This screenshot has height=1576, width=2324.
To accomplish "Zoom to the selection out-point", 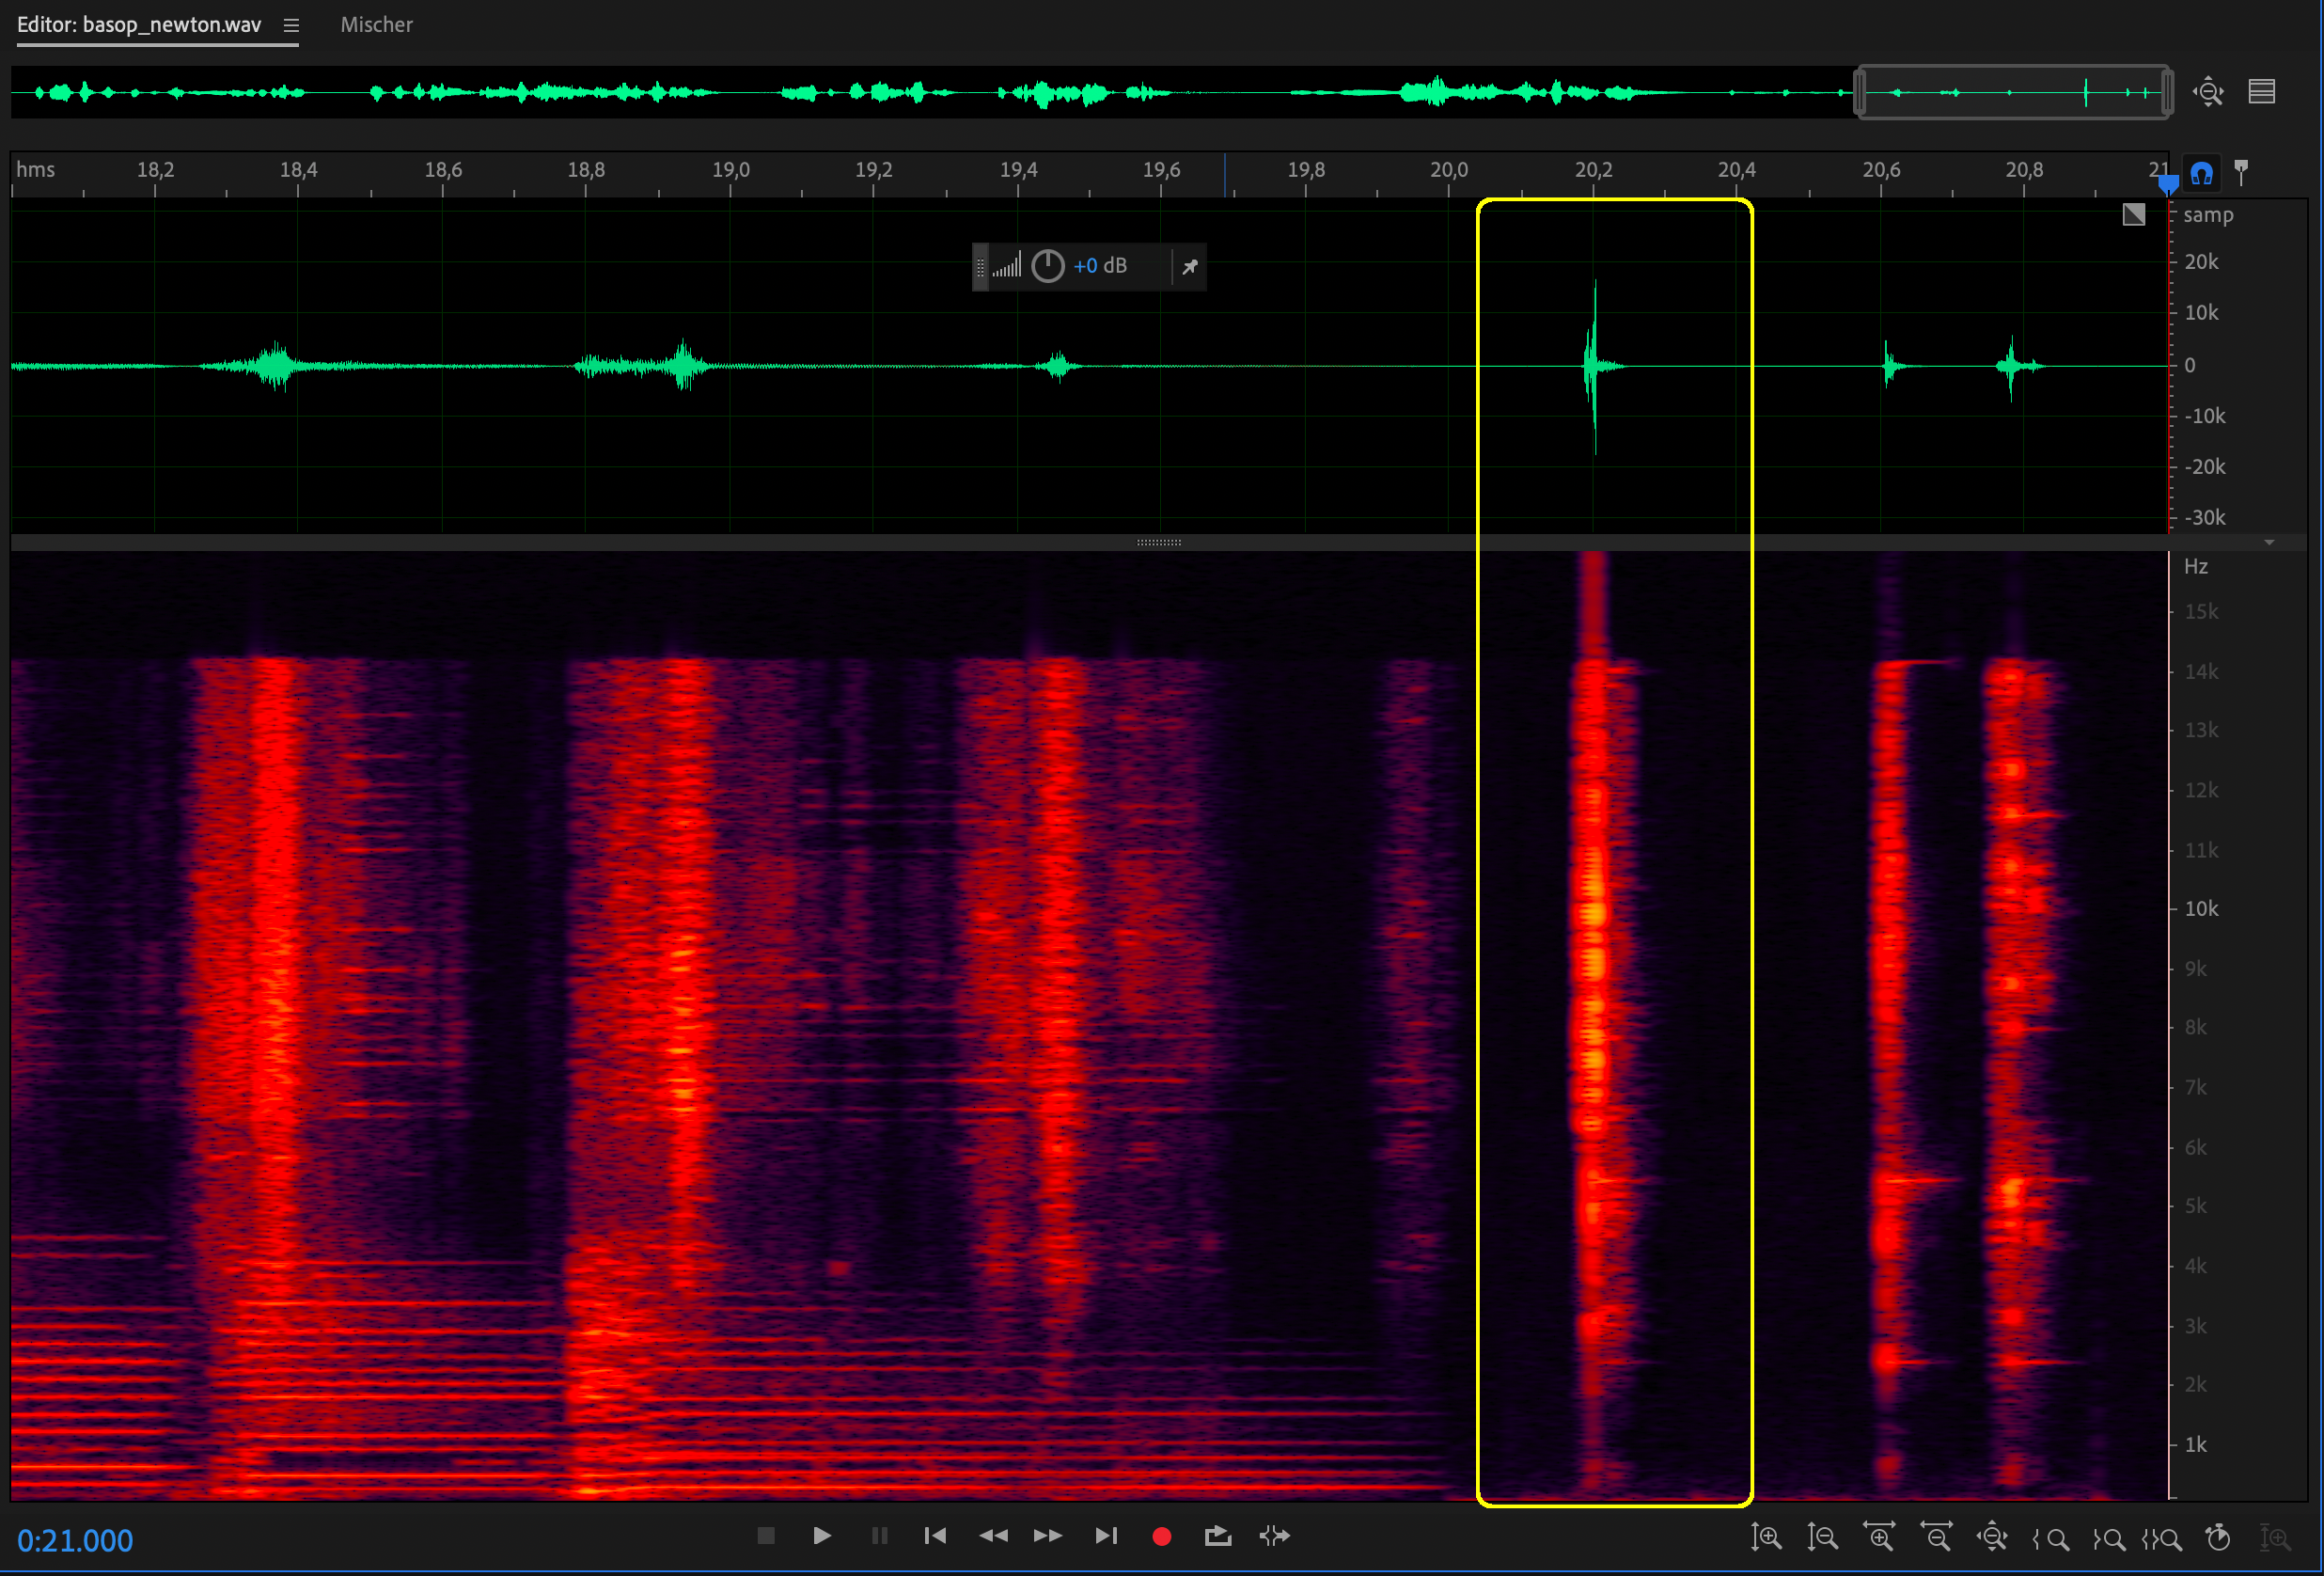I will pos(2108,1539).
